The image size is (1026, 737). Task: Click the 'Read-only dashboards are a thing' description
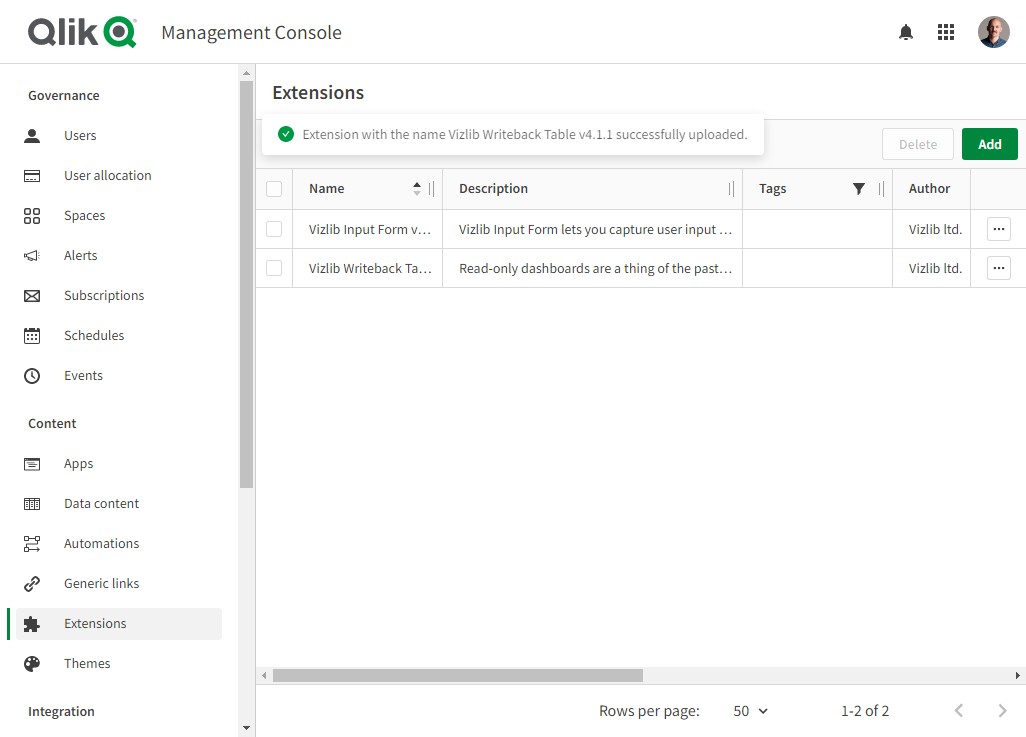pos(595,268)
